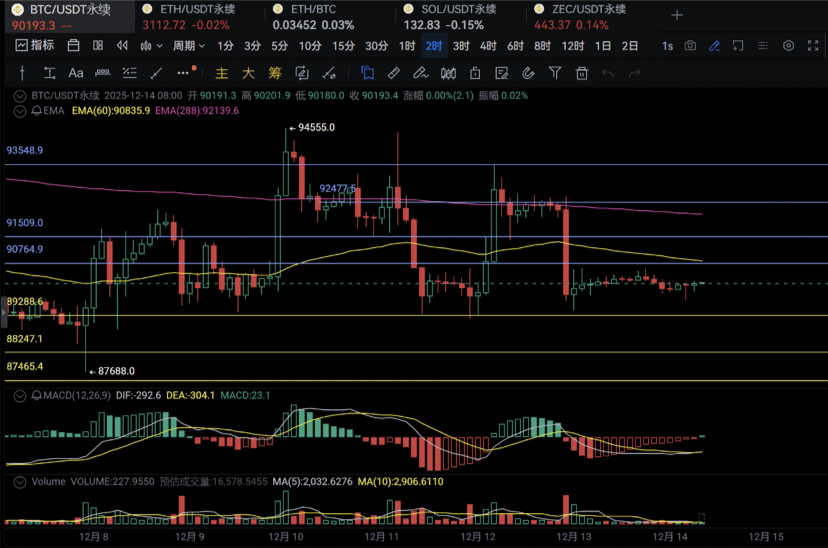Add a new symbol tab with plus
Viewport: 828px width, 548px height.
point(677,16)
